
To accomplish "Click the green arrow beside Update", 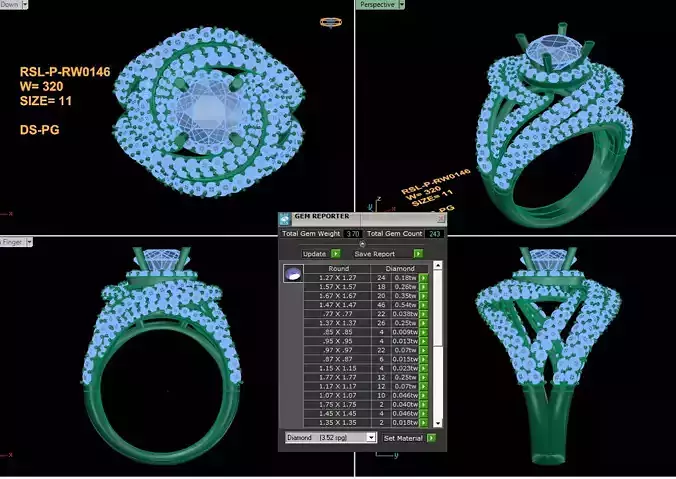I will click(336, 254).
